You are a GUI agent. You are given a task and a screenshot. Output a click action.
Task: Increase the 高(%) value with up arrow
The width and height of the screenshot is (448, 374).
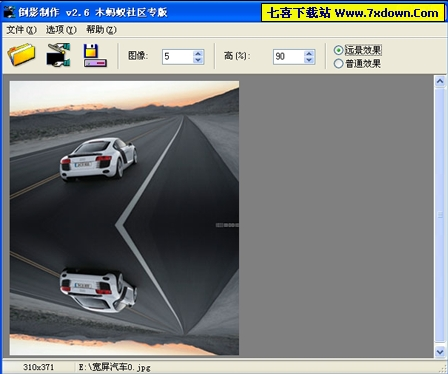(309, 53)
